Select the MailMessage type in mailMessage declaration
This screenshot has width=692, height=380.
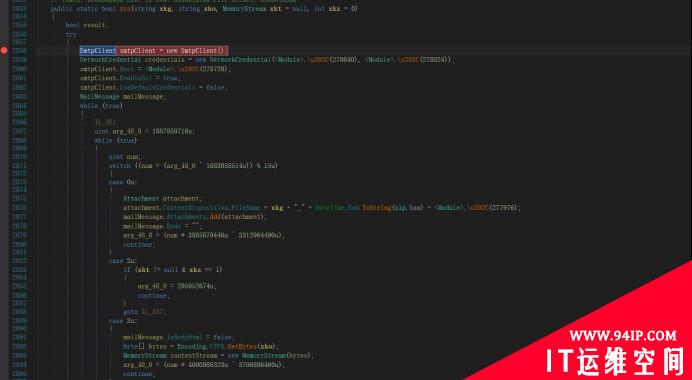[99, 97]
